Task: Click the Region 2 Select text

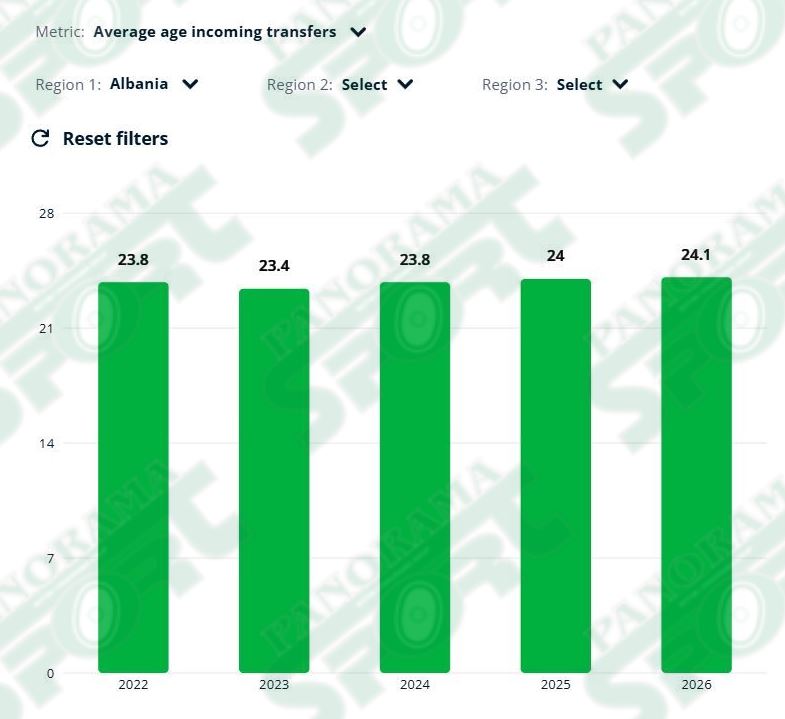Action: [364, 85]
